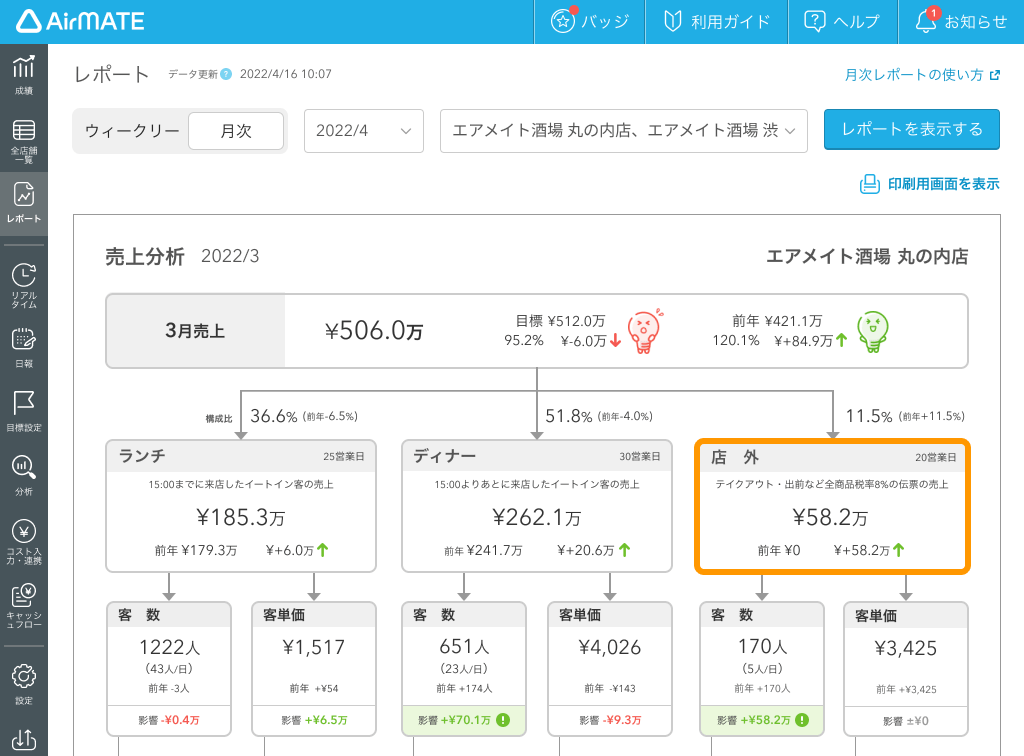Open コスト入力・連携 in sidebar
This screenshot has width=1024, height=756.
tap(24, 543)
